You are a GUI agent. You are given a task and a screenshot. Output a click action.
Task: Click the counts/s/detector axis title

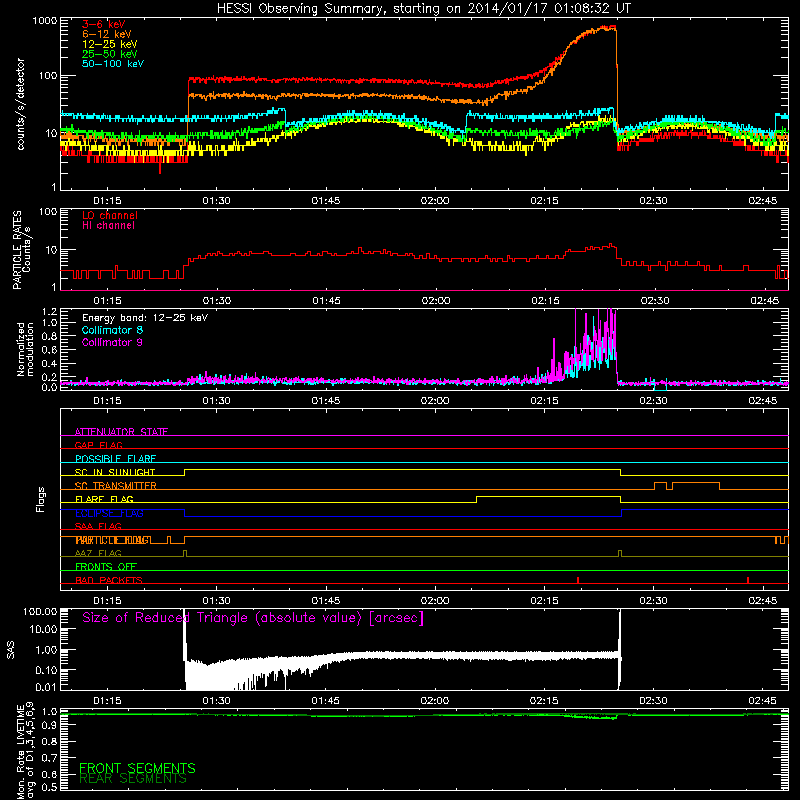click(x=20, y=104)
